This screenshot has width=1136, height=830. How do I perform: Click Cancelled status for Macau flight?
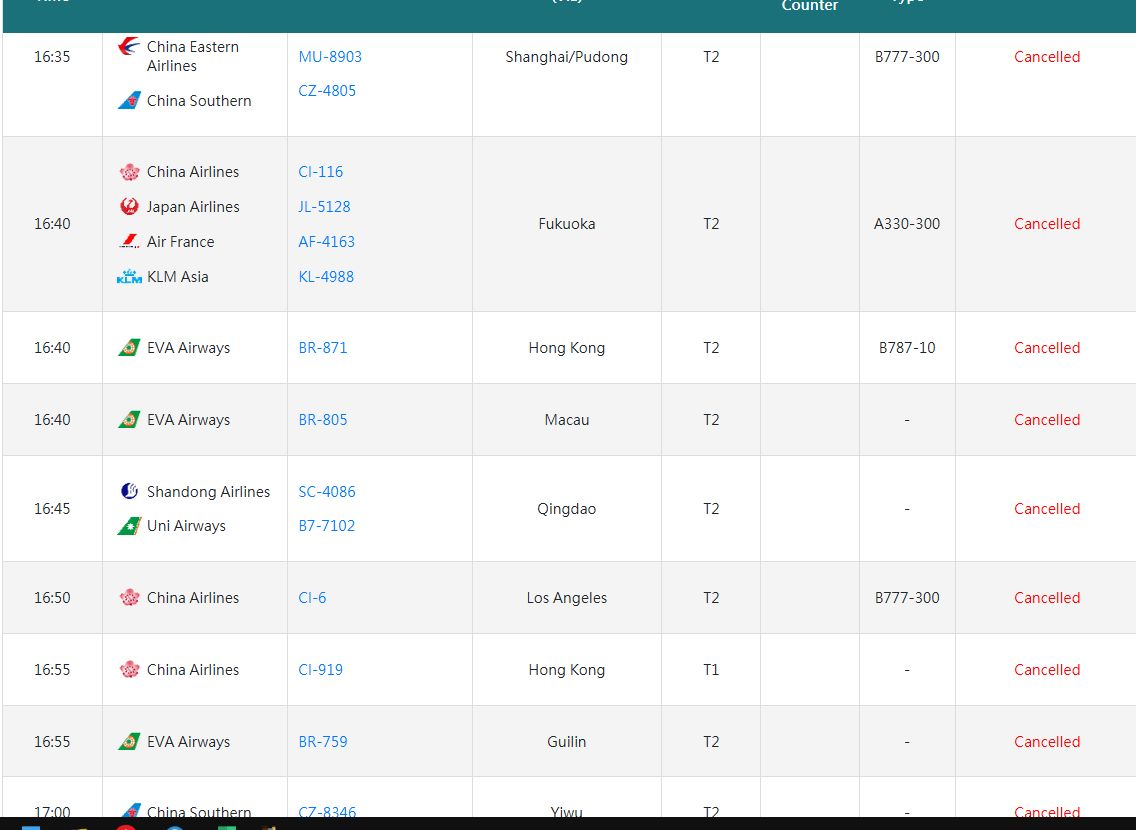coord(1046,419)
